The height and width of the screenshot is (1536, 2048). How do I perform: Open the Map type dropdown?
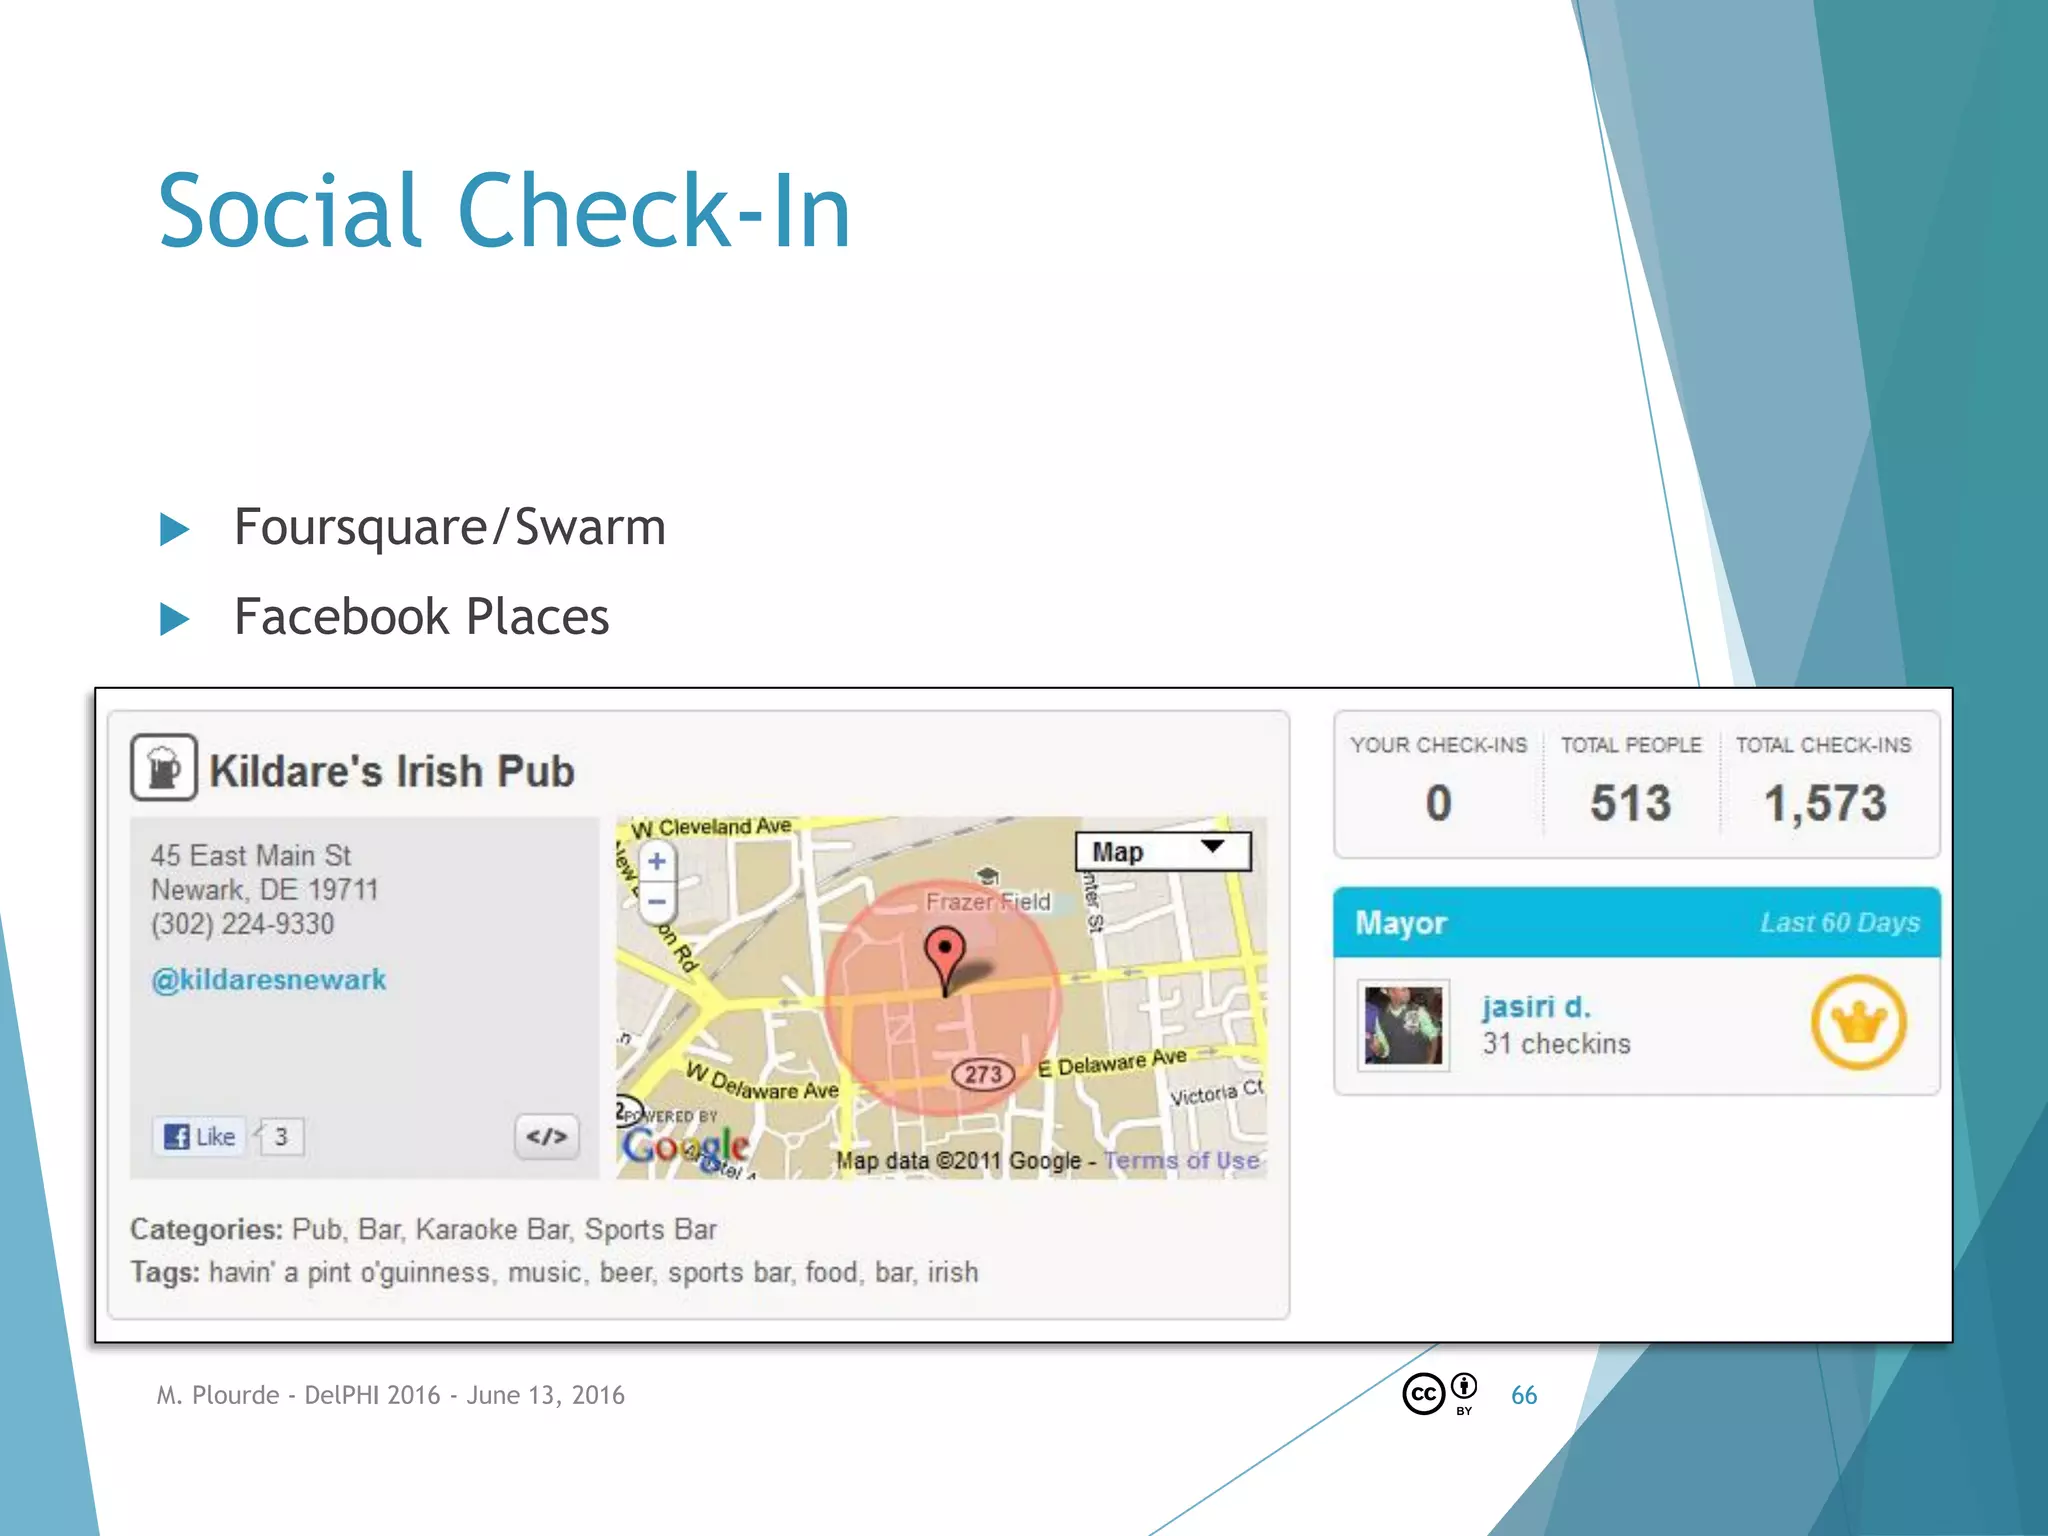pyautogui.click(x=1163, y=852)
